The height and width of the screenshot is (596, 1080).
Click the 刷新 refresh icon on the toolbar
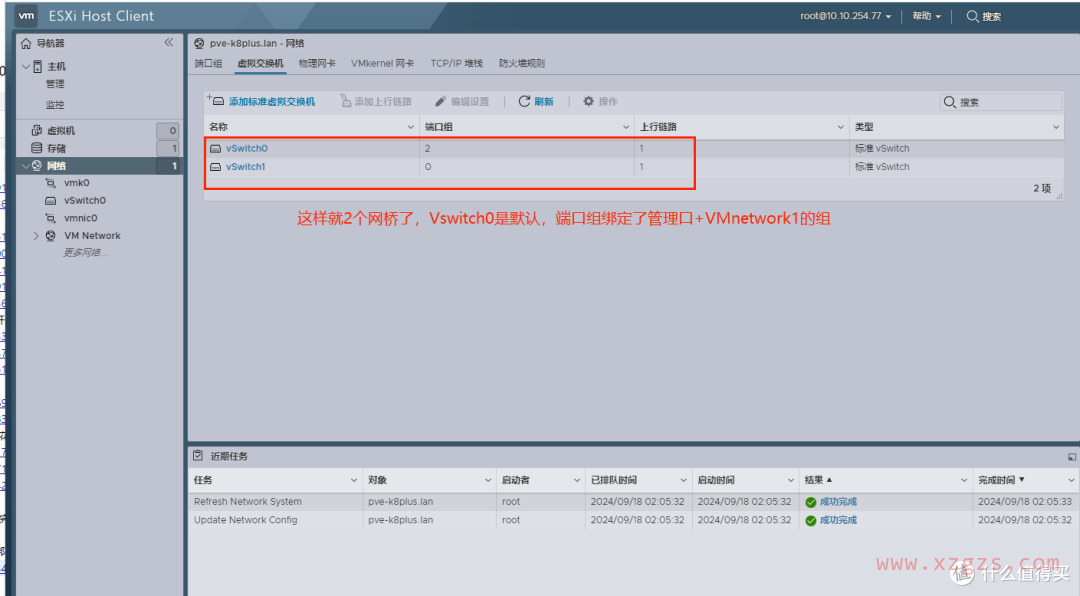524,101
